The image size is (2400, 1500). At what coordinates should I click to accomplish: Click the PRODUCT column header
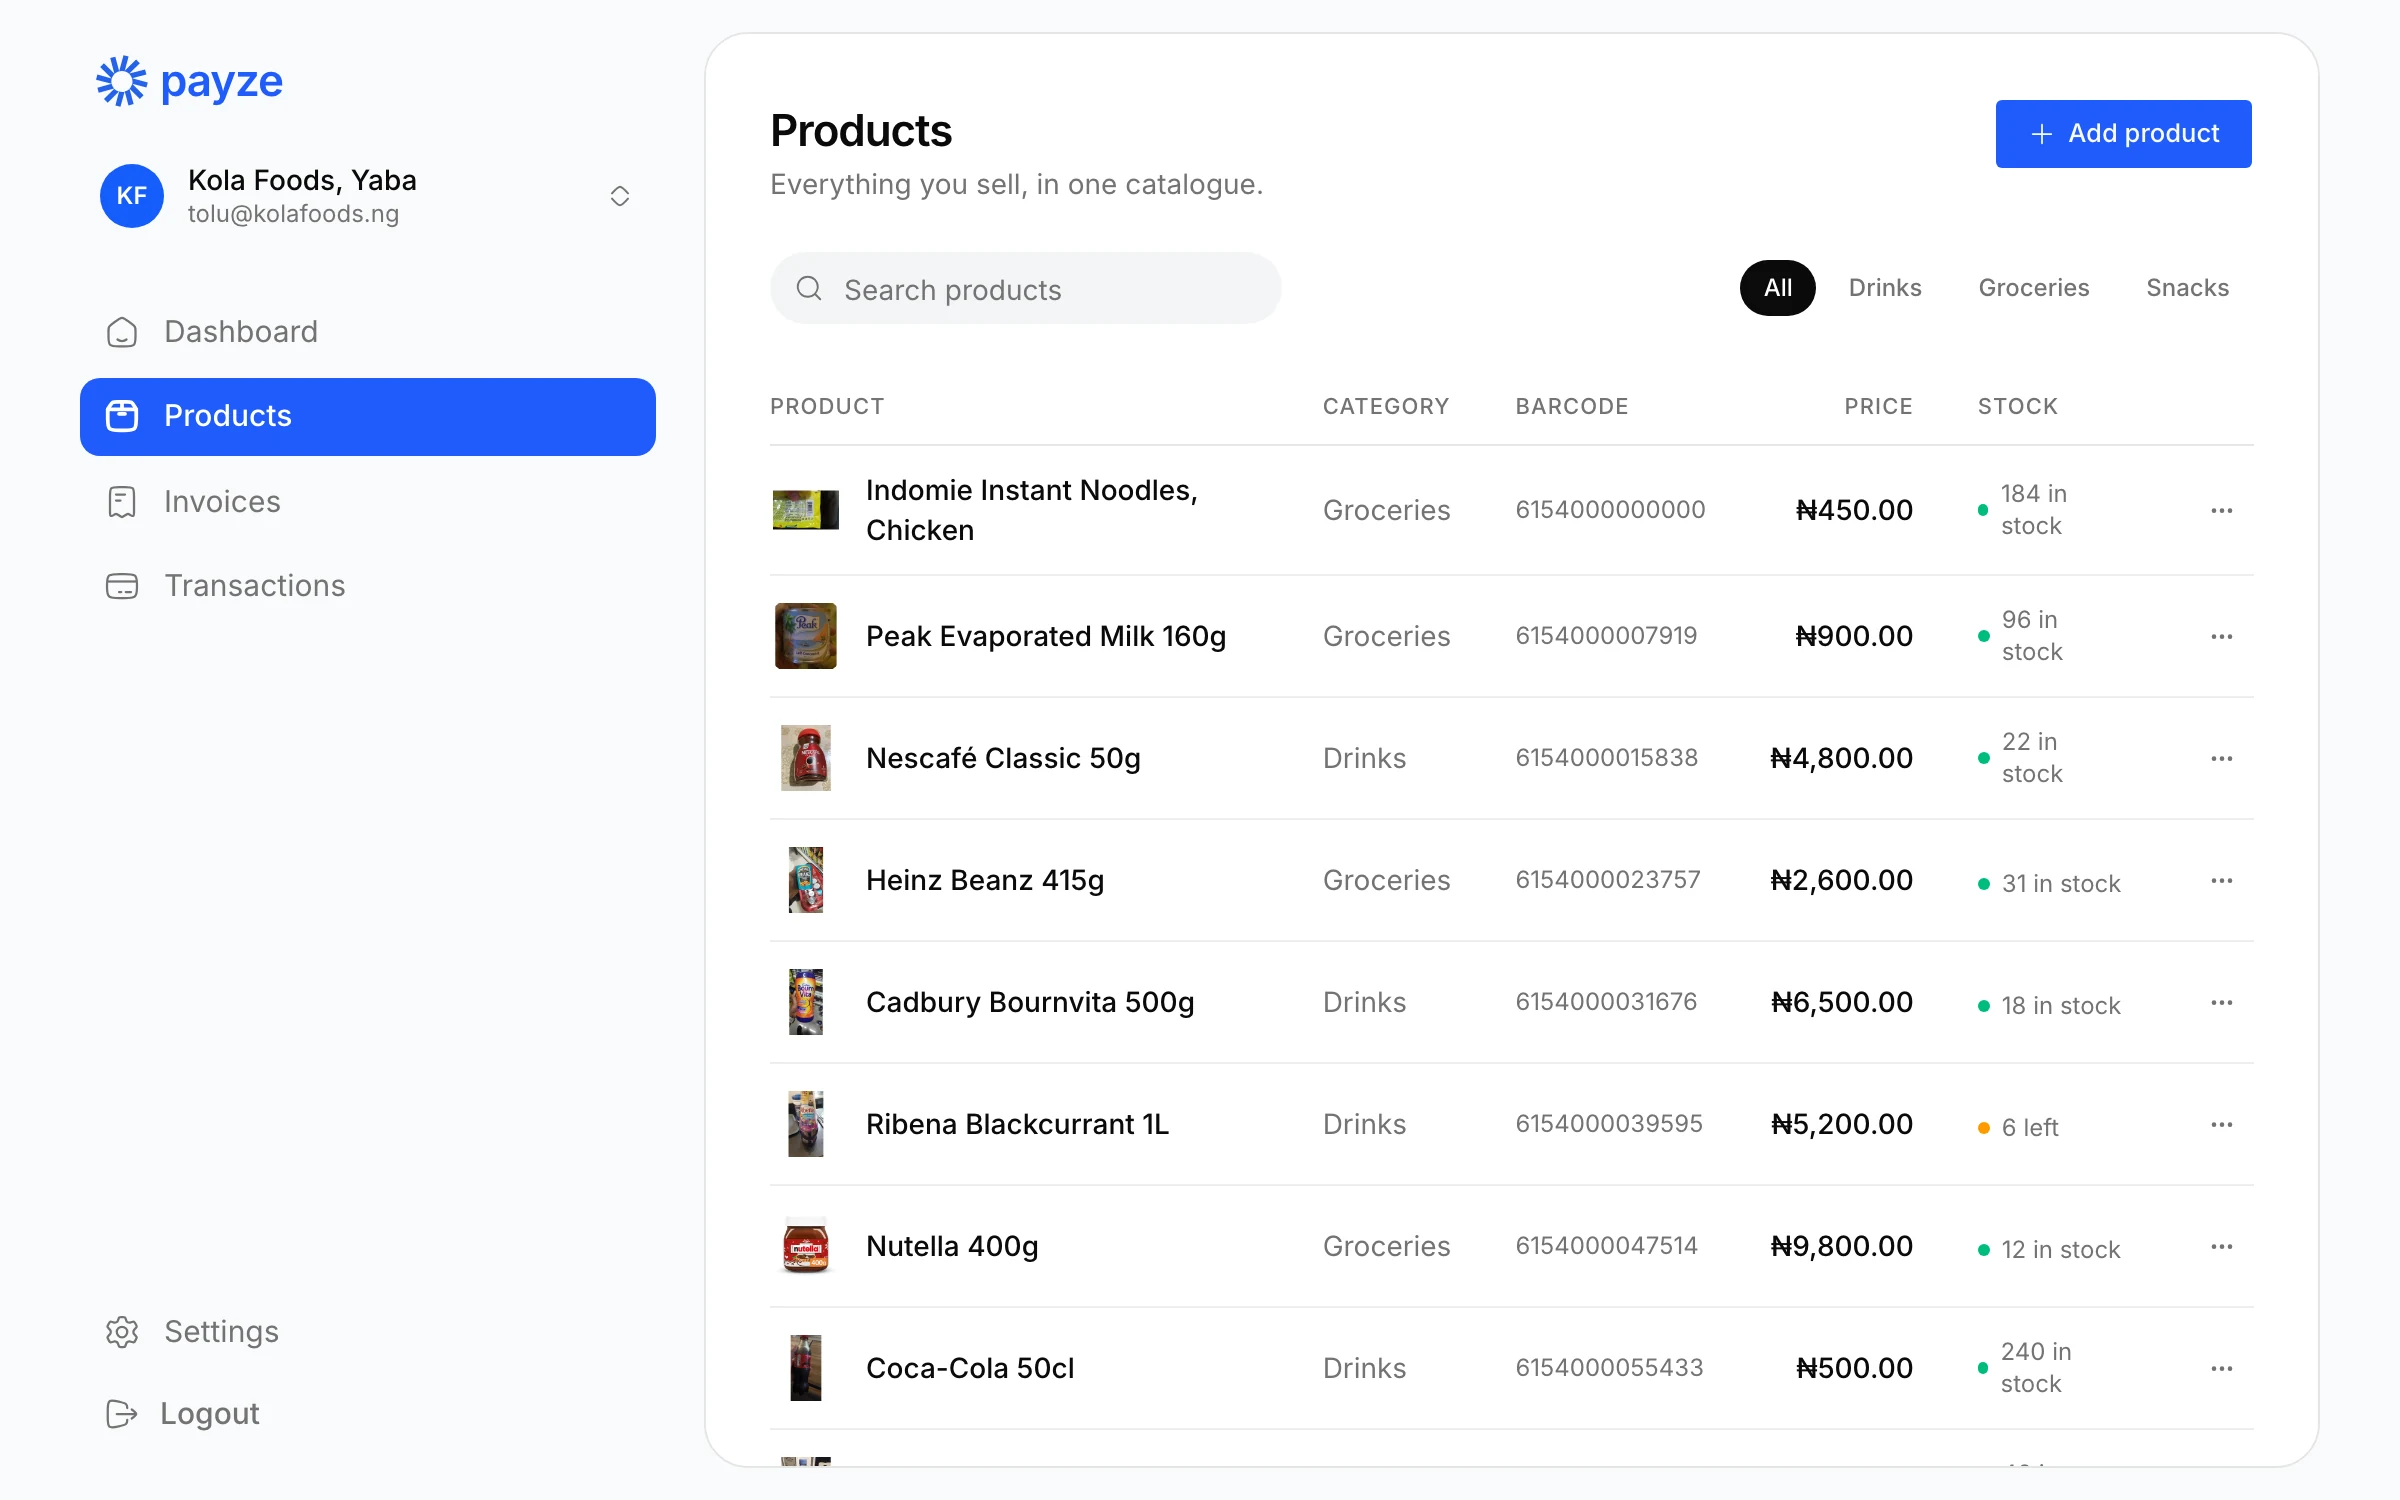point(827,407)
